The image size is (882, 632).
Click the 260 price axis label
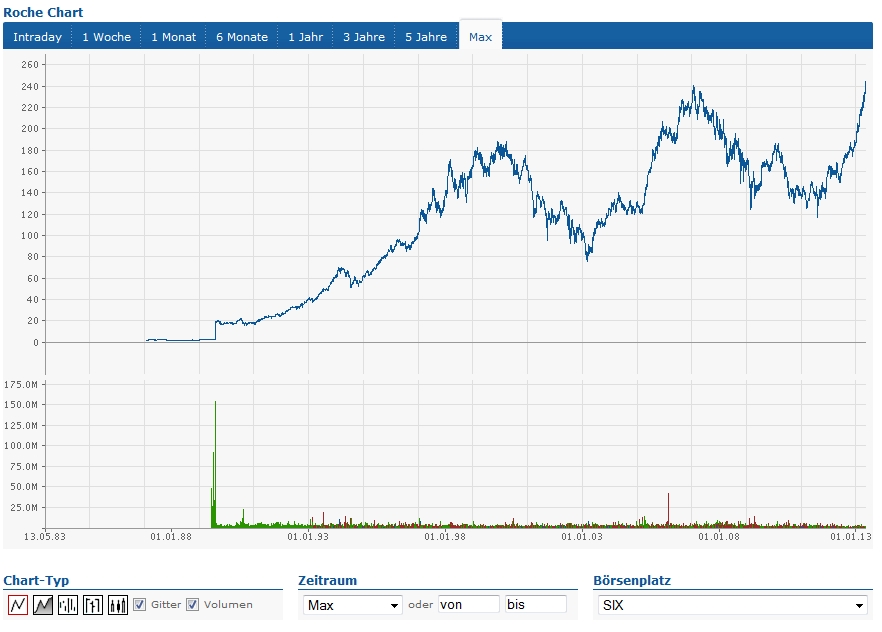(x=30, y=65)
